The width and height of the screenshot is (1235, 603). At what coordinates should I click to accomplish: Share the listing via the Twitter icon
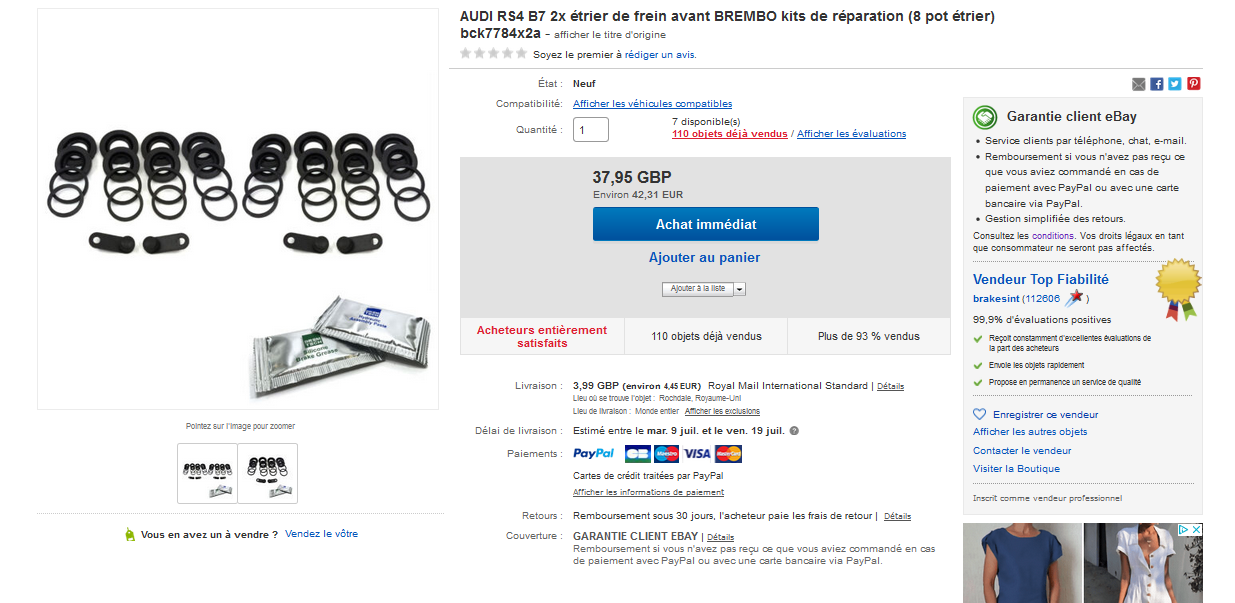click(1175, 84)
